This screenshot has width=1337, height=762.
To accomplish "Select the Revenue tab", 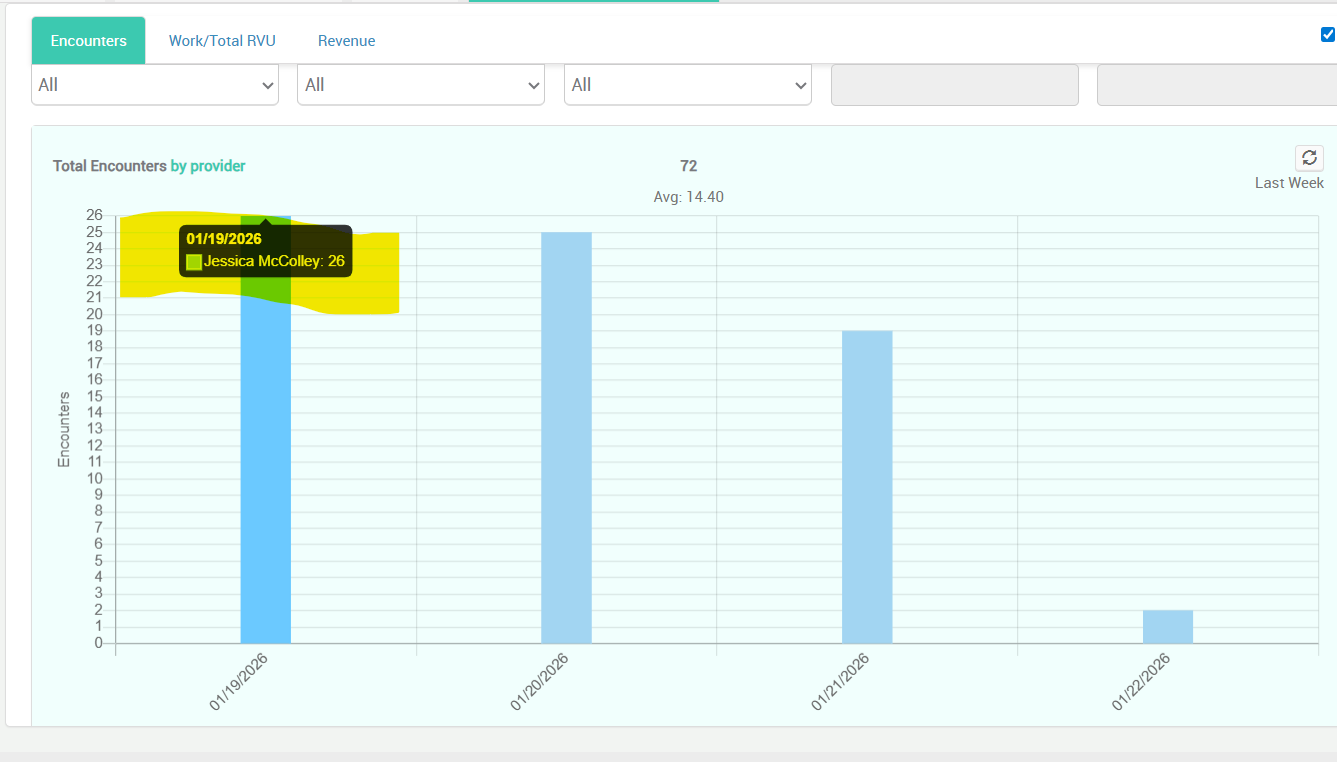I will tap(346, 41).
